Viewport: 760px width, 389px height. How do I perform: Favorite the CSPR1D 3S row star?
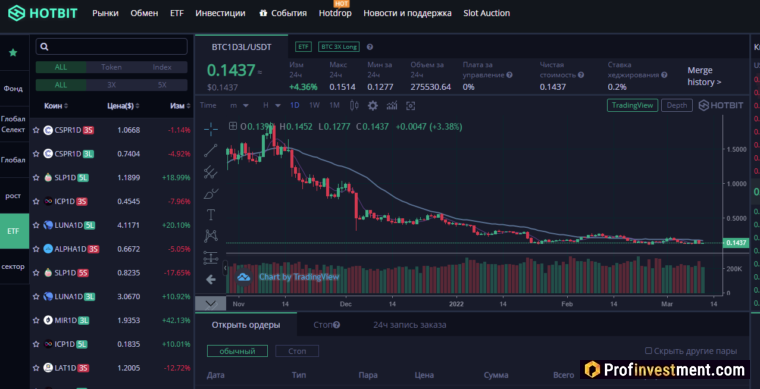click(36, 130)
